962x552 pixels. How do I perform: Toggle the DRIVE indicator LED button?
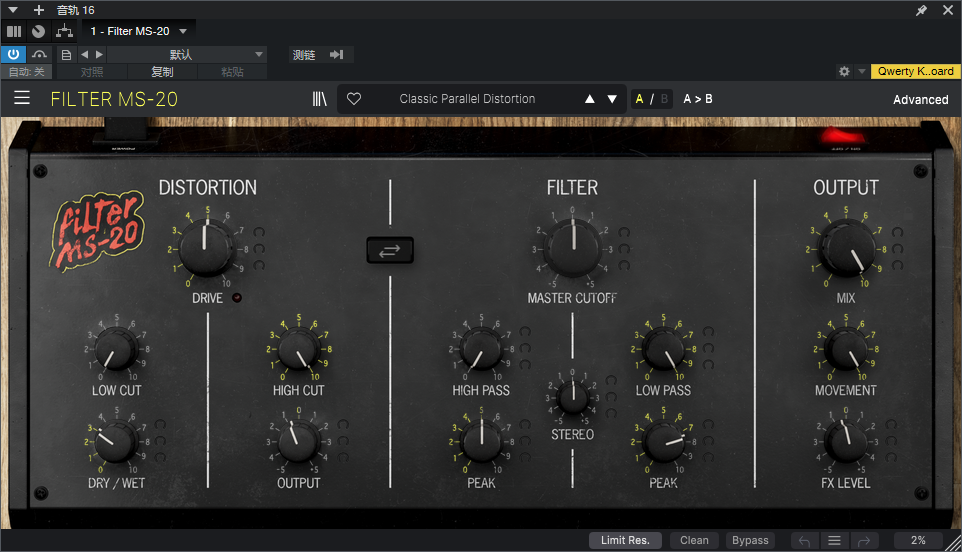pos(237,297)
